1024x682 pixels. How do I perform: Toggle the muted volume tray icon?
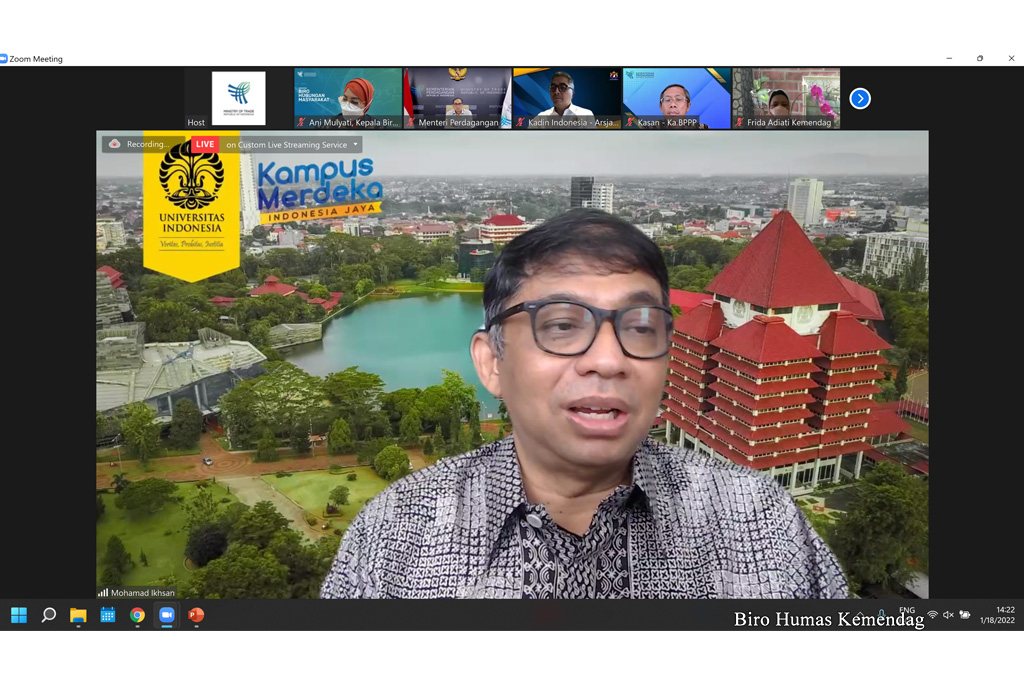click(x=948, y=615)
